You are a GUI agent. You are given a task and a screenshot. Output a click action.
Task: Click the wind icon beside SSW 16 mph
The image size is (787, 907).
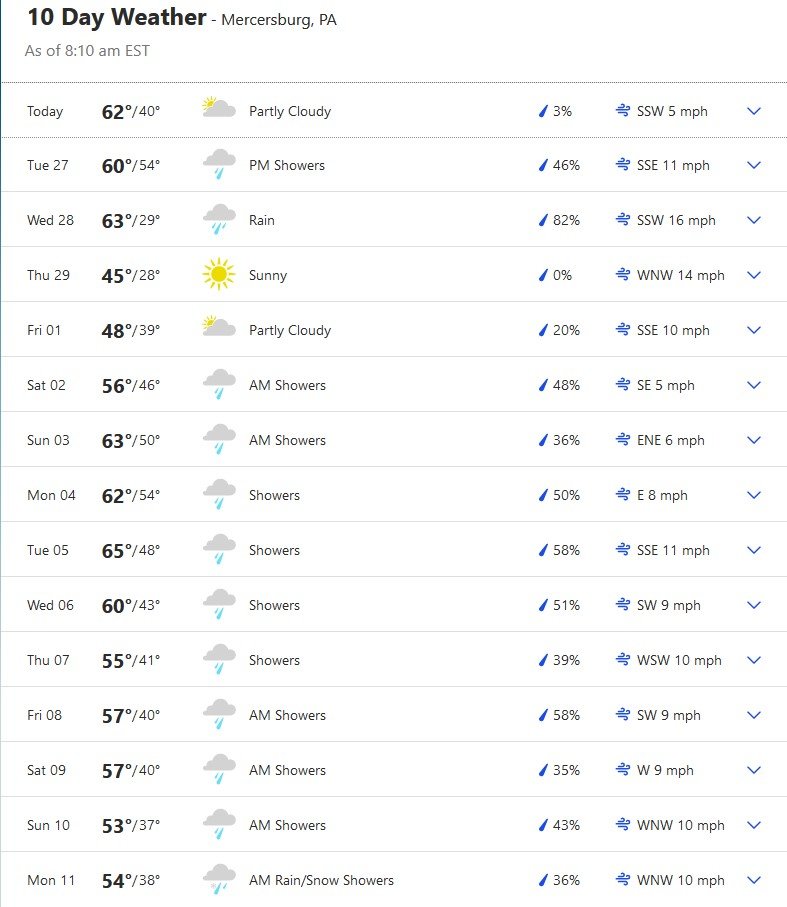(x=623, y=220)
